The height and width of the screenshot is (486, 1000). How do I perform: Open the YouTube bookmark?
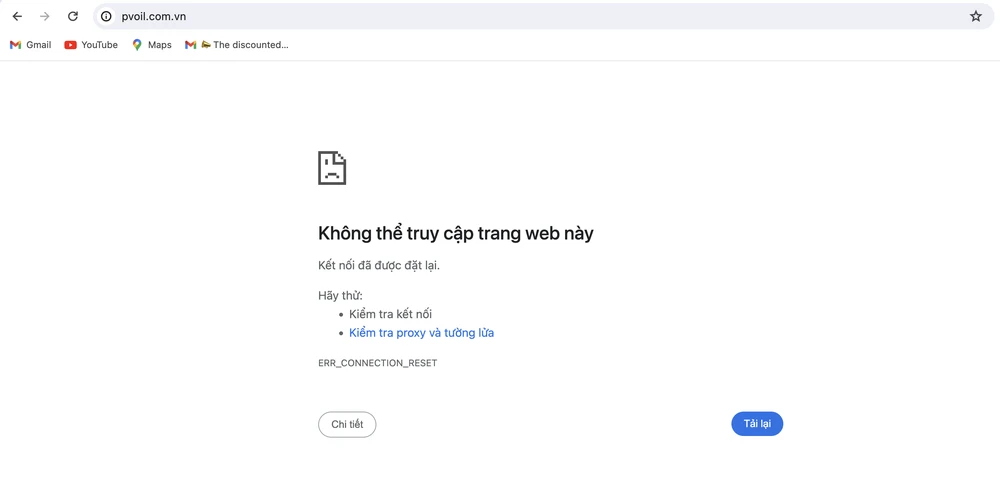91,45
